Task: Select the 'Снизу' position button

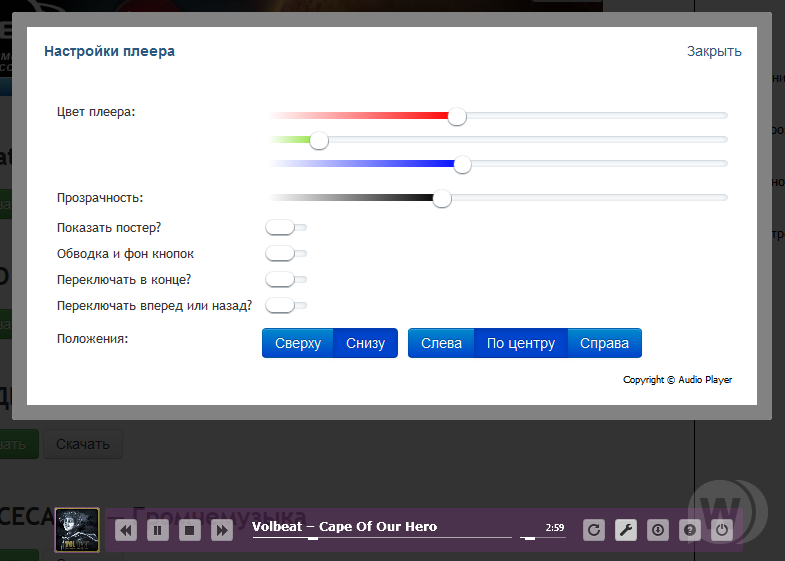Action: pyautogui.click(x=365, y=343)
